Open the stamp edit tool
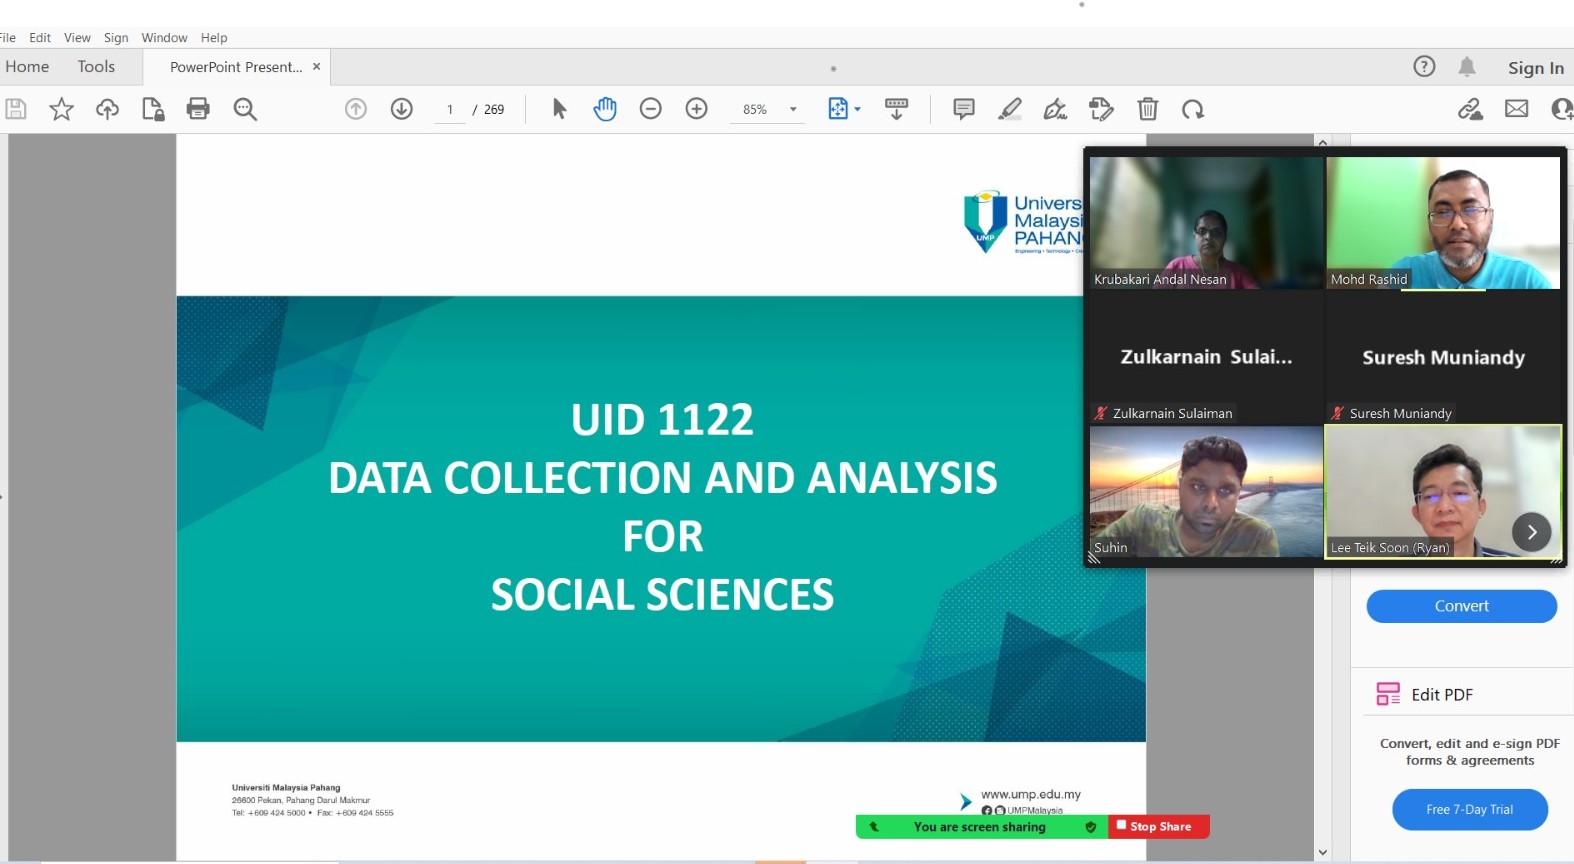The width and height of the screenshot is (1574, 864). tap(1101, 109)
